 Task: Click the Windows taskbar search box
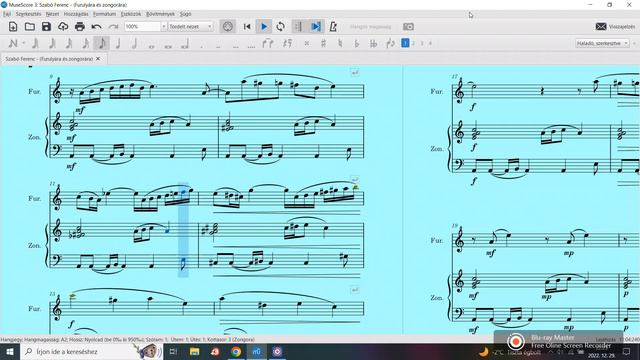(x=91, y=351)
